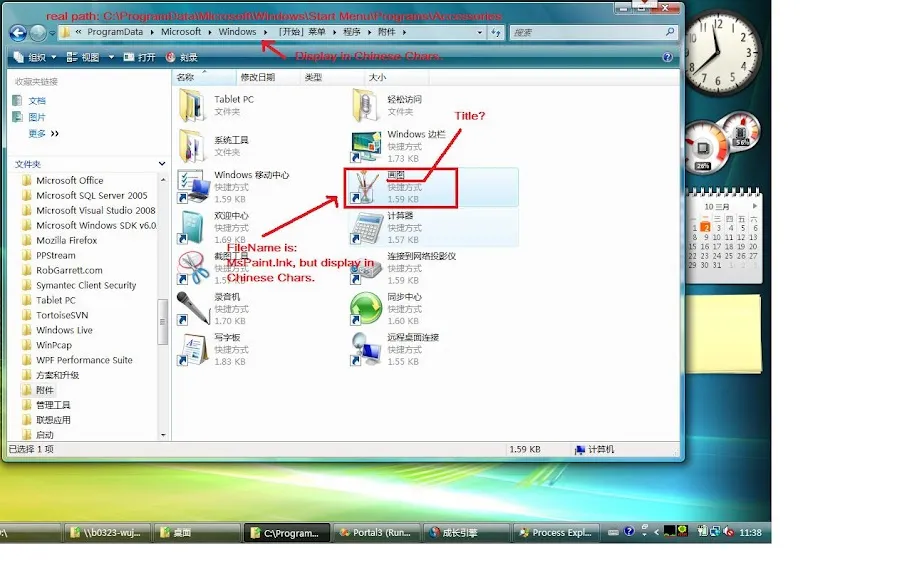This screenshot has width=912, height=570.
Task: Switch to Portal3 (Run... taskbar button
Action: pos(377,532)
